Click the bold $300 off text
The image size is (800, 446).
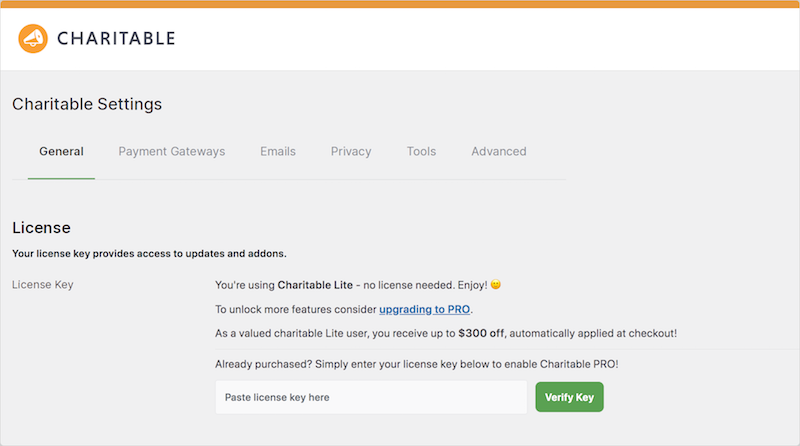click(481, 333)
